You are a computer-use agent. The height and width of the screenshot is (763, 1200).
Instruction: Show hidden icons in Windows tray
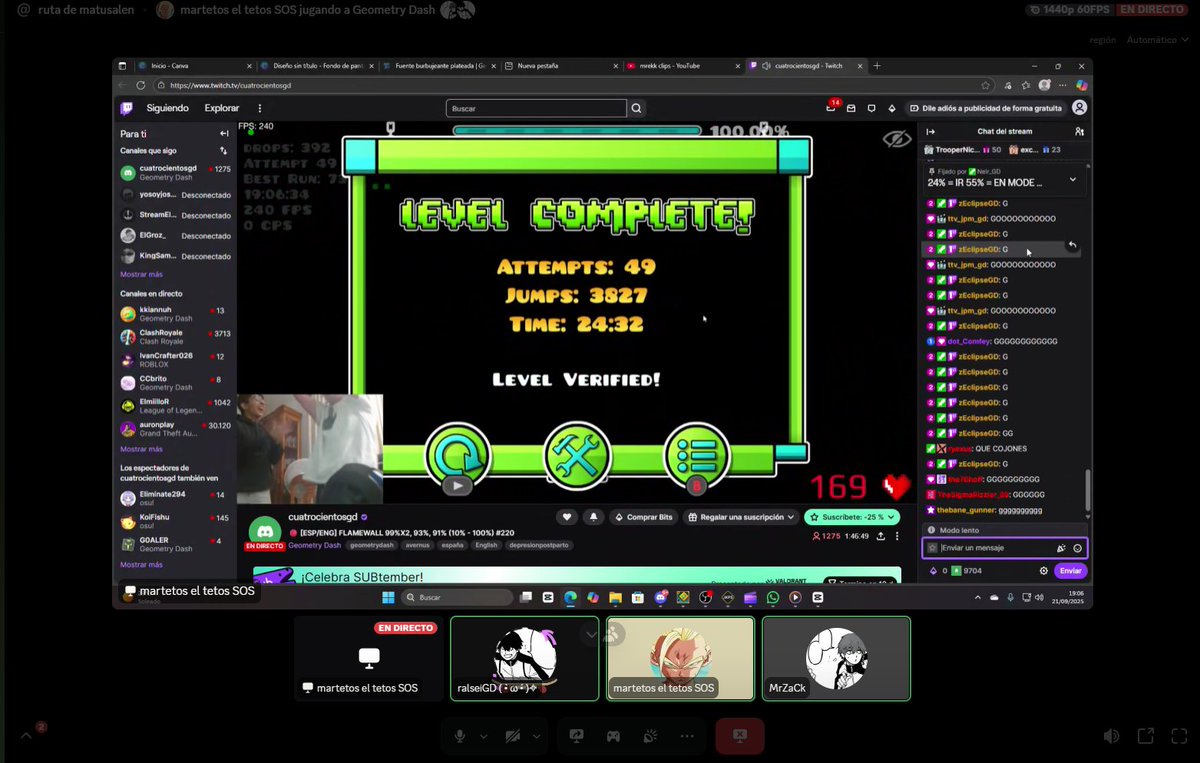978,597
